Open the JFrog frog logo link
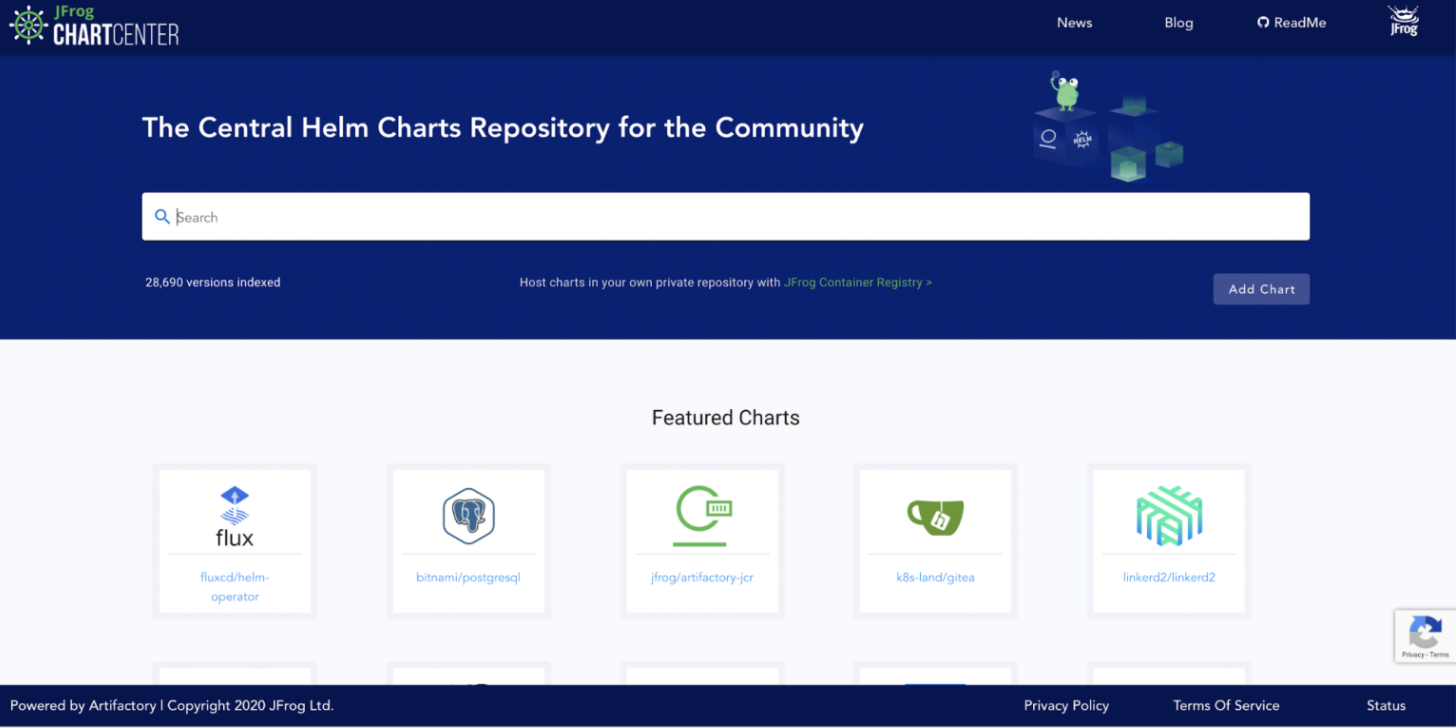Image resolution: width=1456 pixels, height=728 pixels. coord(1404,21)
